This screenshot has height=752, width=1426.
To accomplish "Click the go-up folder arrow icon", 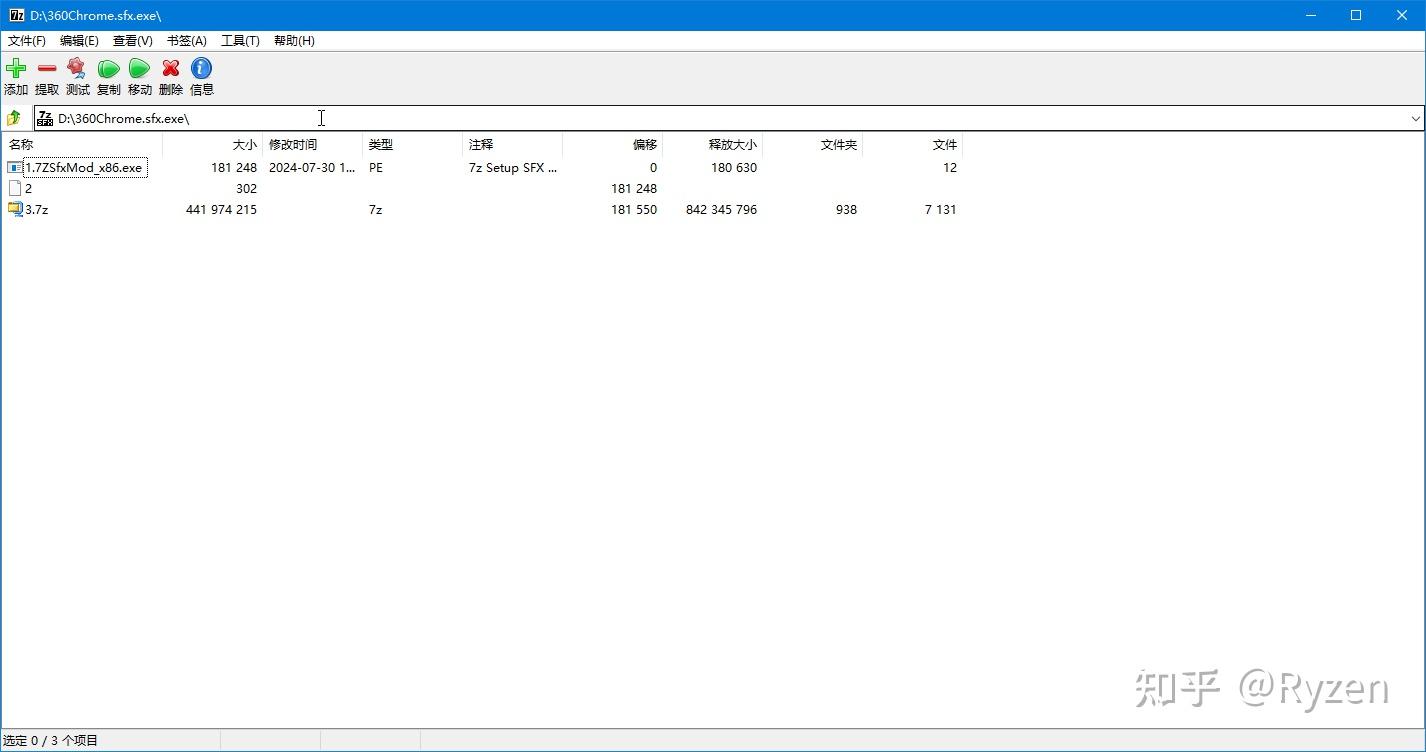I will click(x=14, y=117).
